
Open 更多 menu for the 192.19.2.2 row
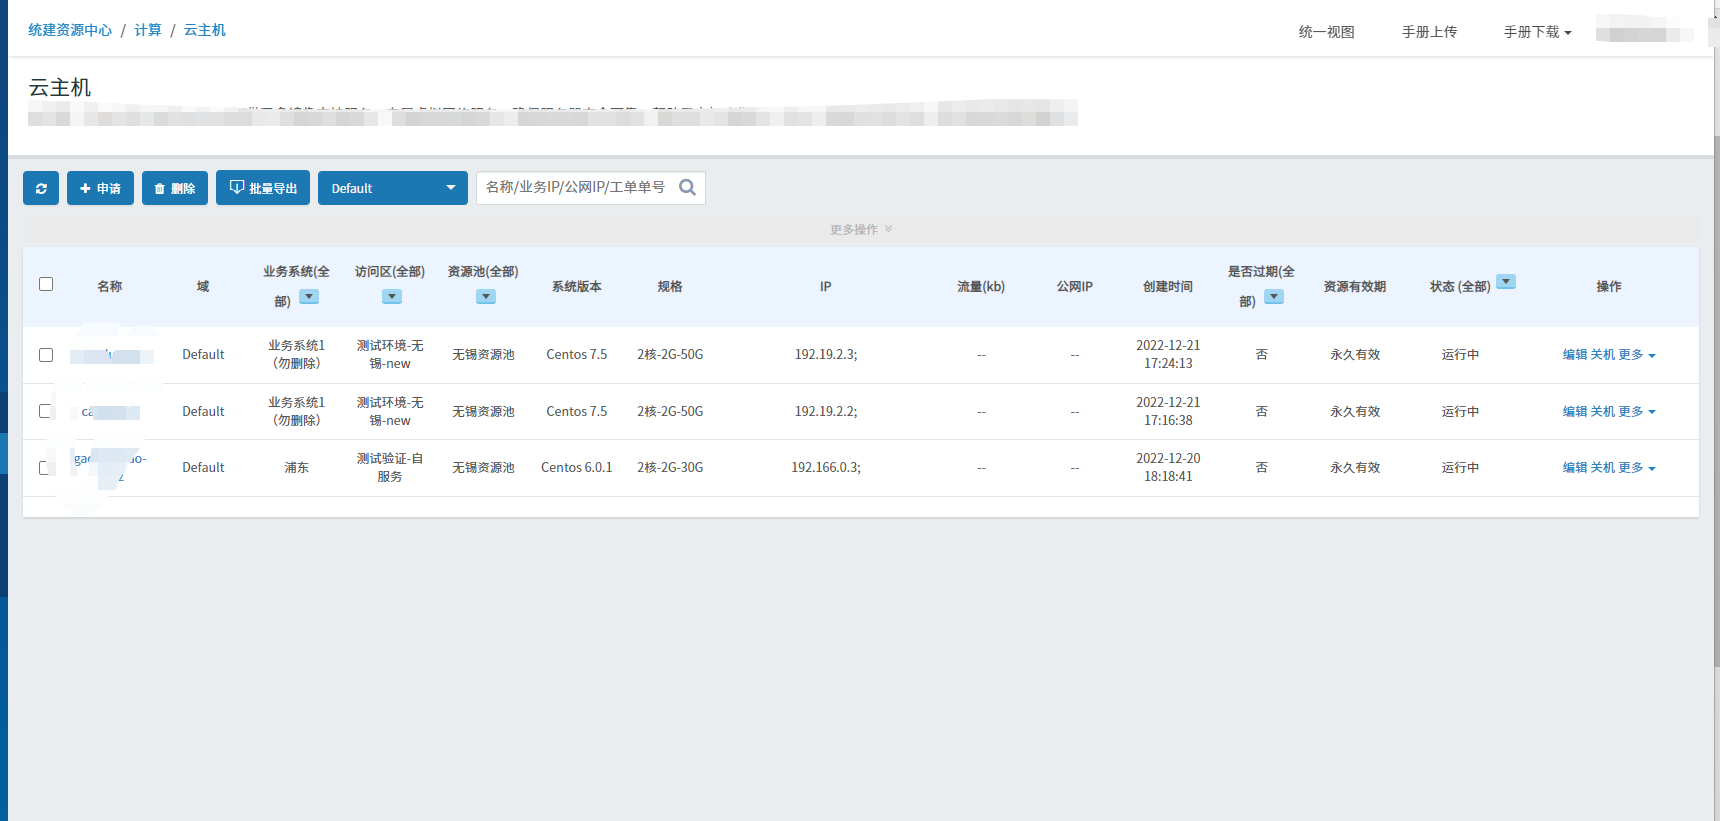(x=1637, y=412)
